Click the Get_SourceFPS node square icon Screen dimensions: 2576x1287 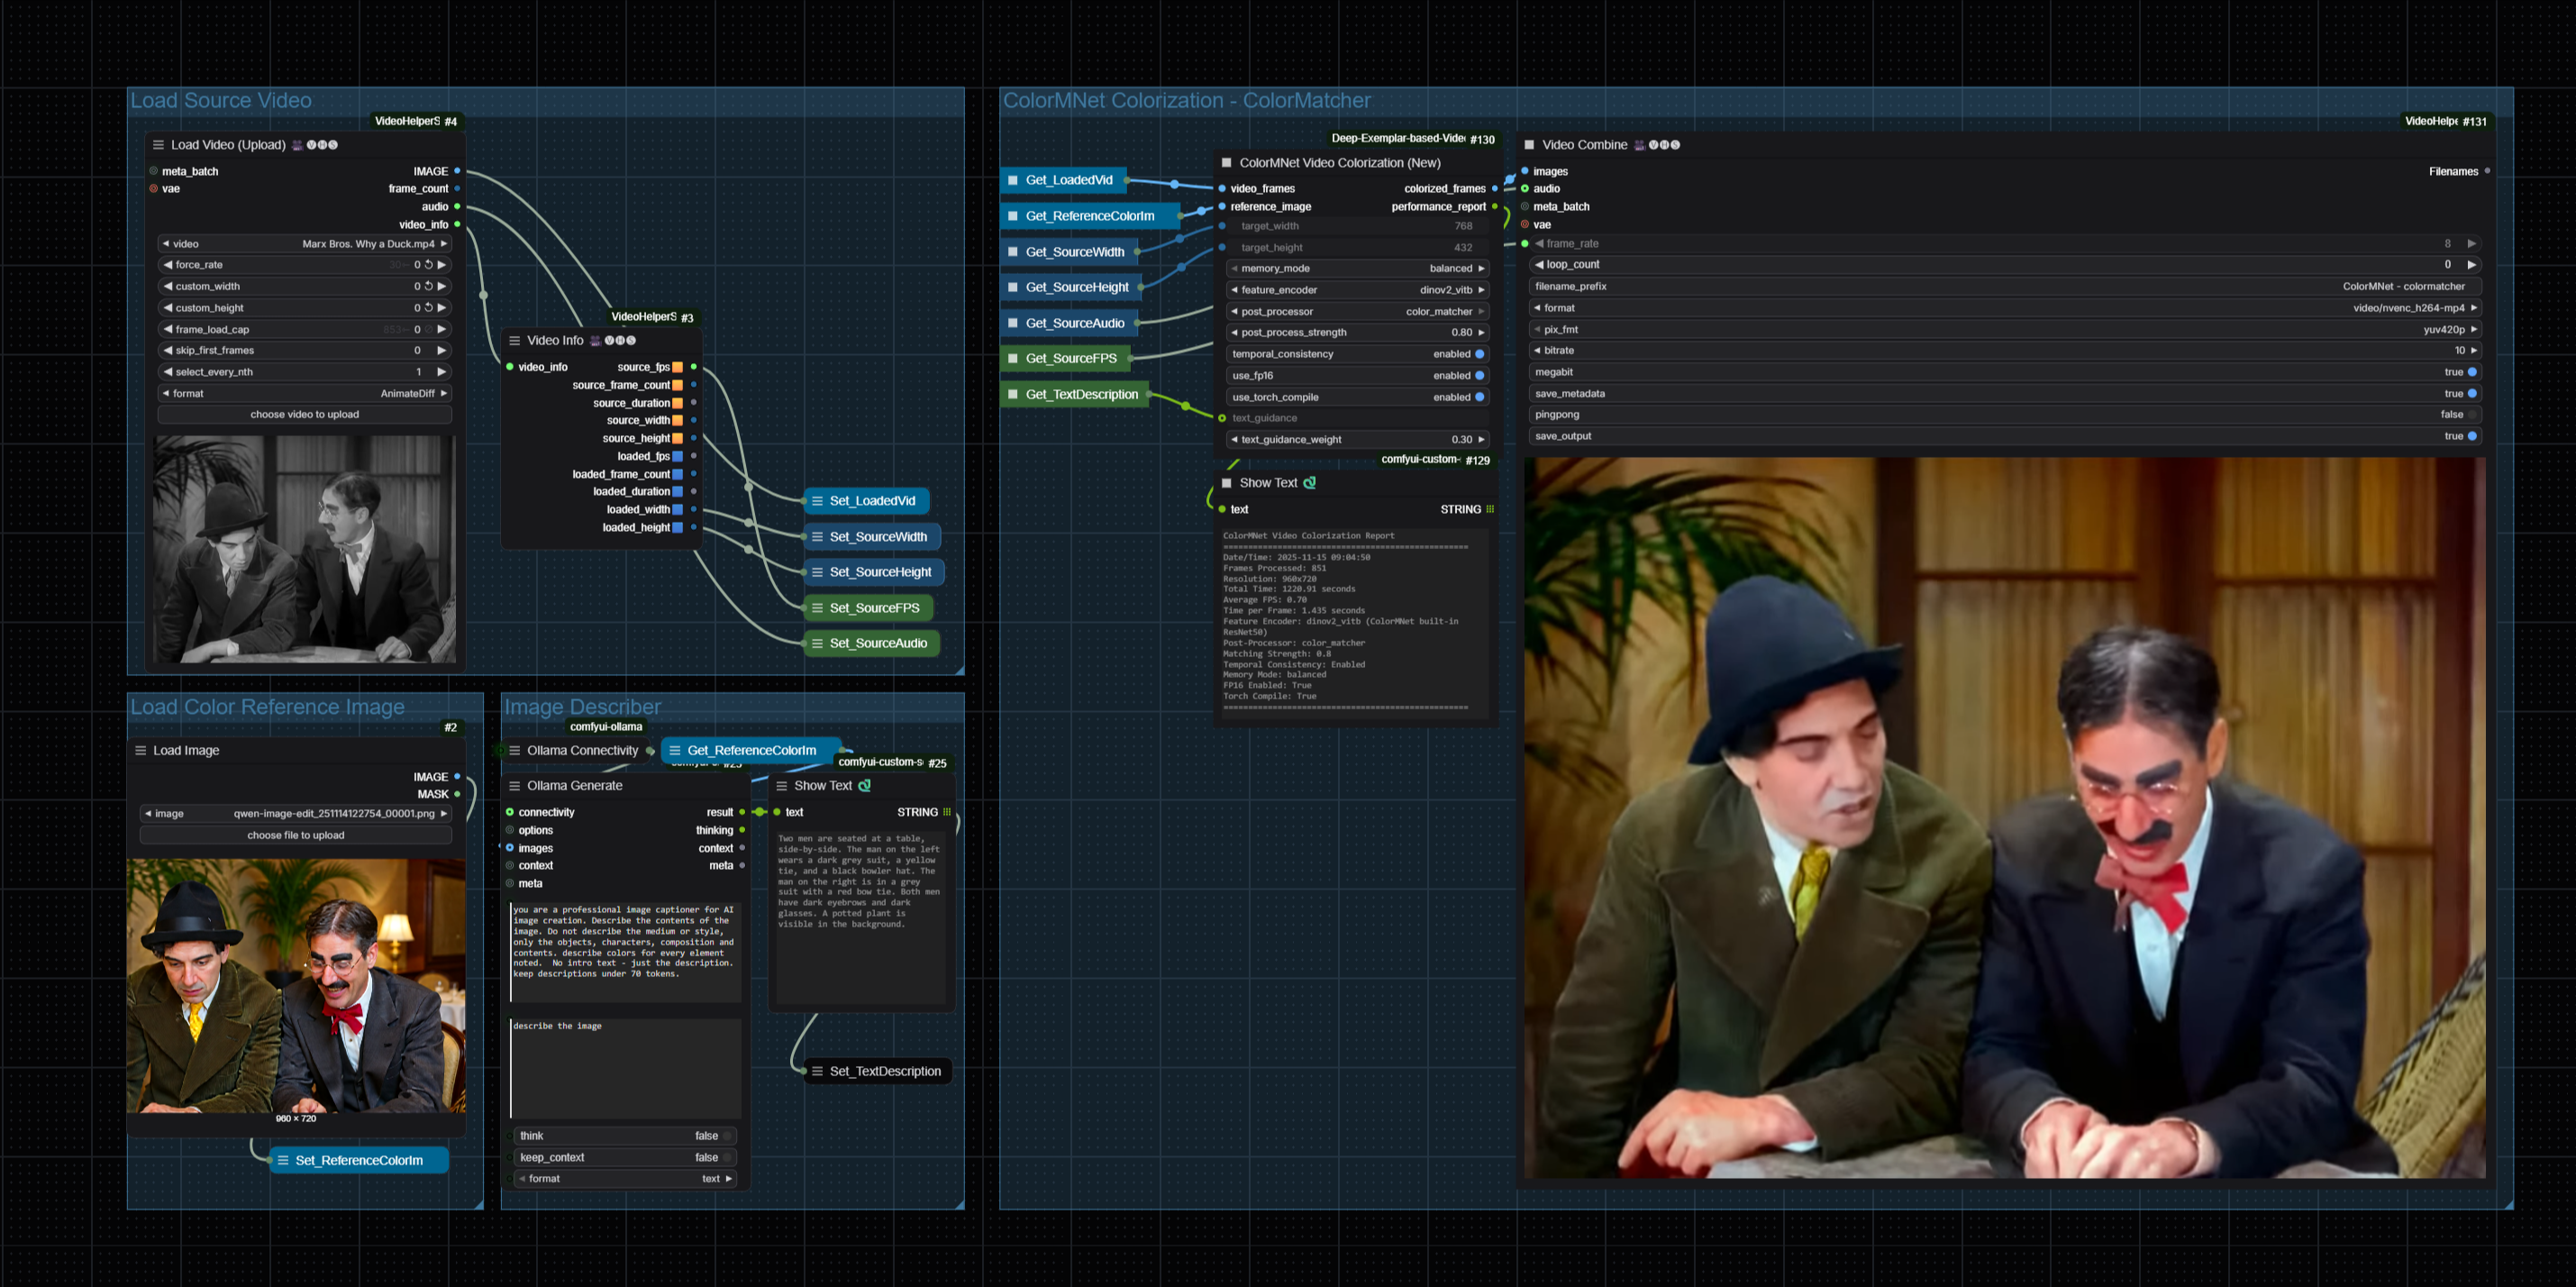pyautogui.click(x=1013, y=358)
